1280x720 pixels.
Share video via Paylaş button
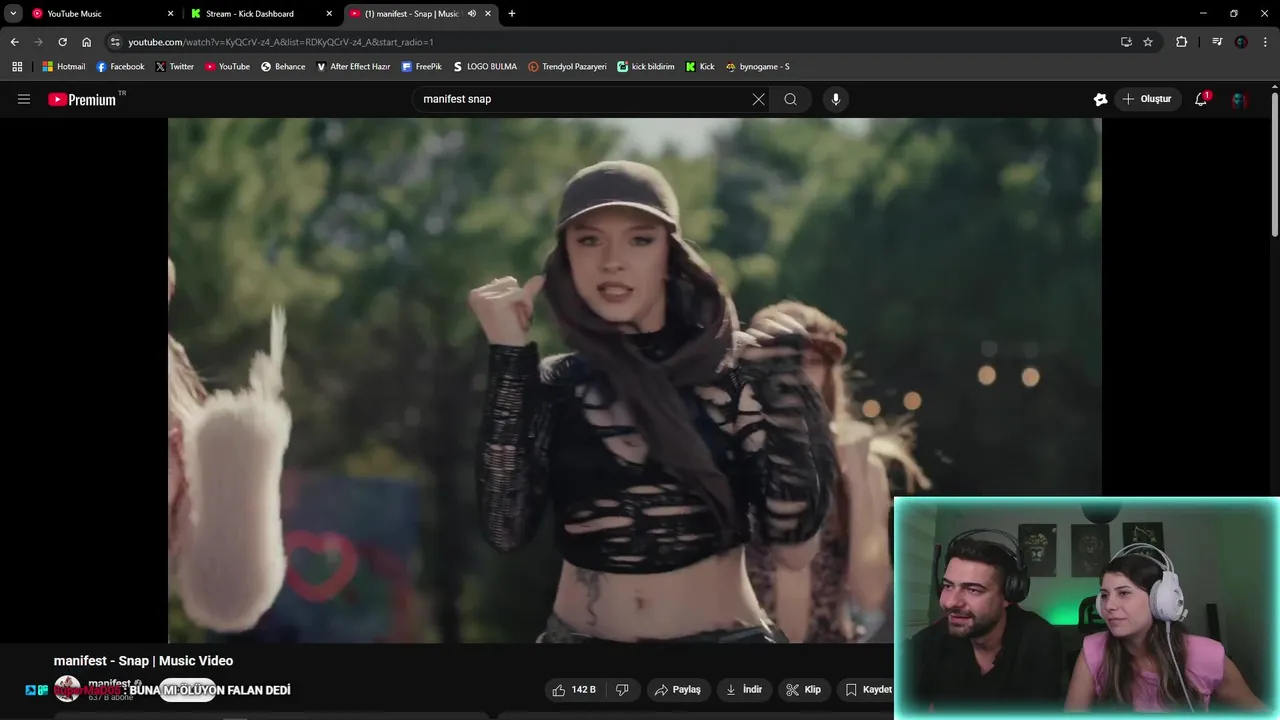click(x=678, y=690)
